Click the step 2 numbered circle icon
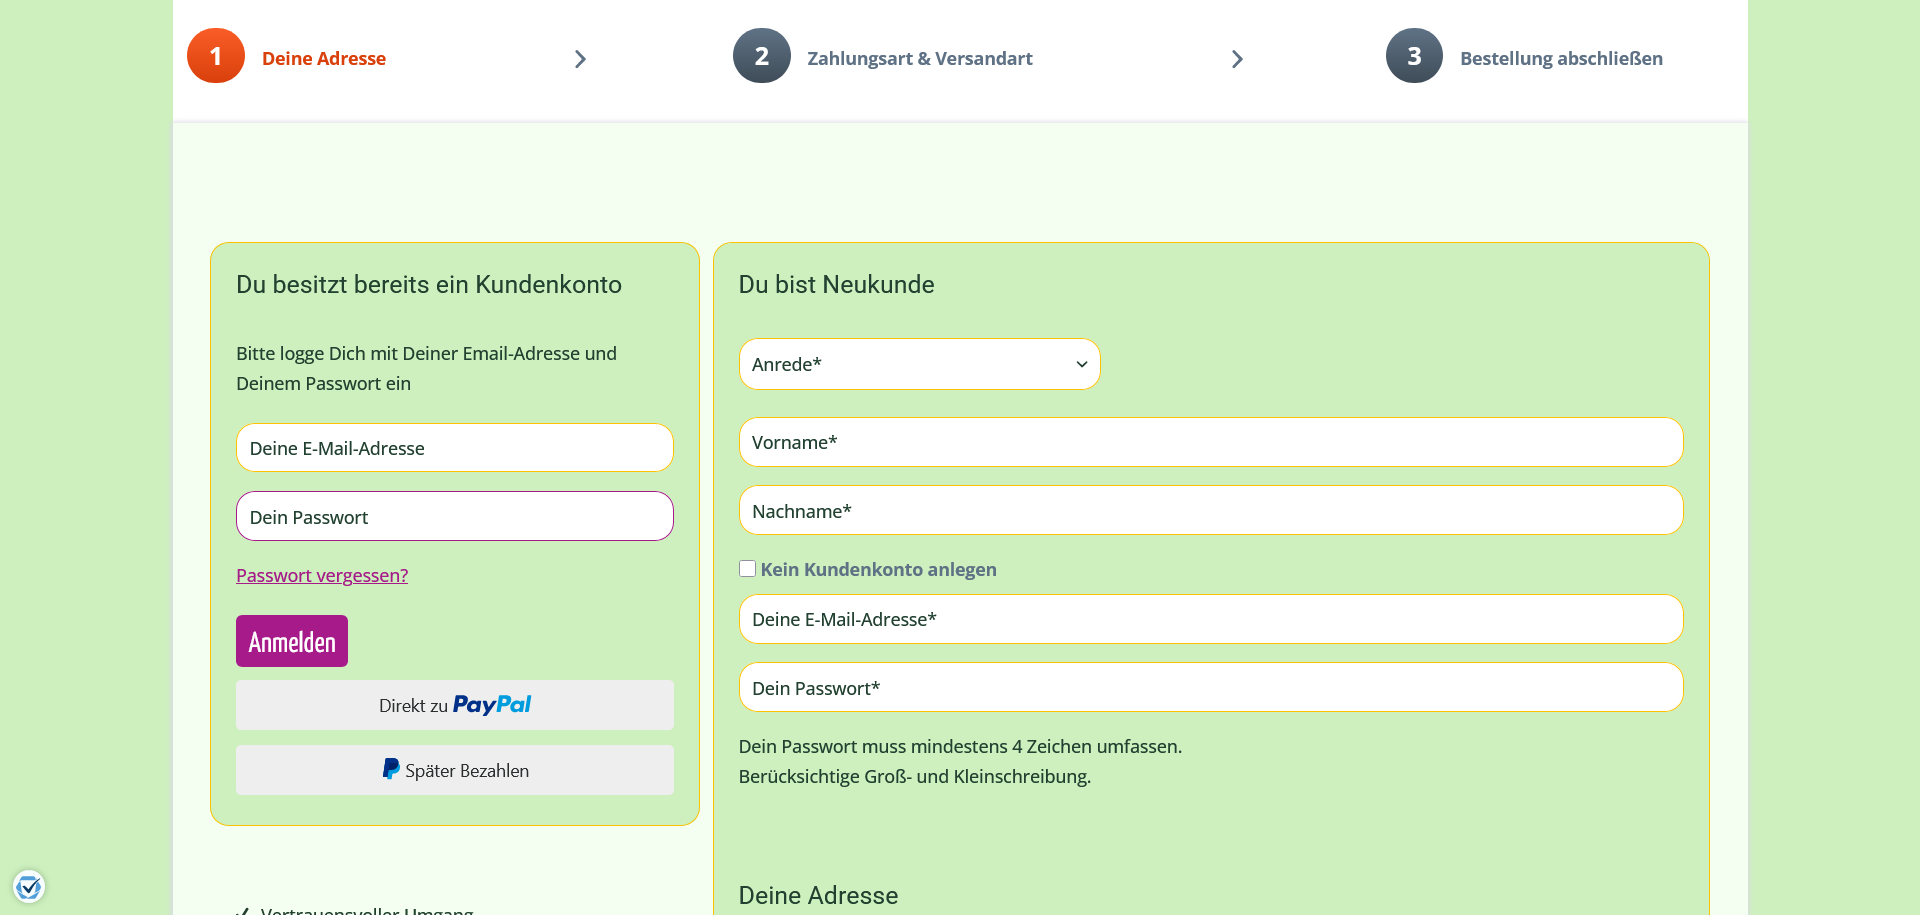This screenshot has height=915, width=1920. point(761,56)
